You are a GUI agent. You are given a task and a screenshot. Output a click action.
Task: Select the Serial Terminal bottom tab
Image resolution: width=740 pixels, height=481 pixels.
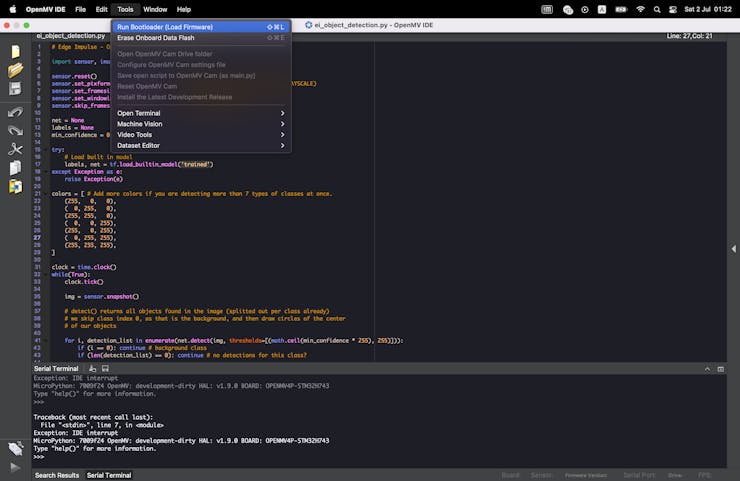tap(109, 475)
